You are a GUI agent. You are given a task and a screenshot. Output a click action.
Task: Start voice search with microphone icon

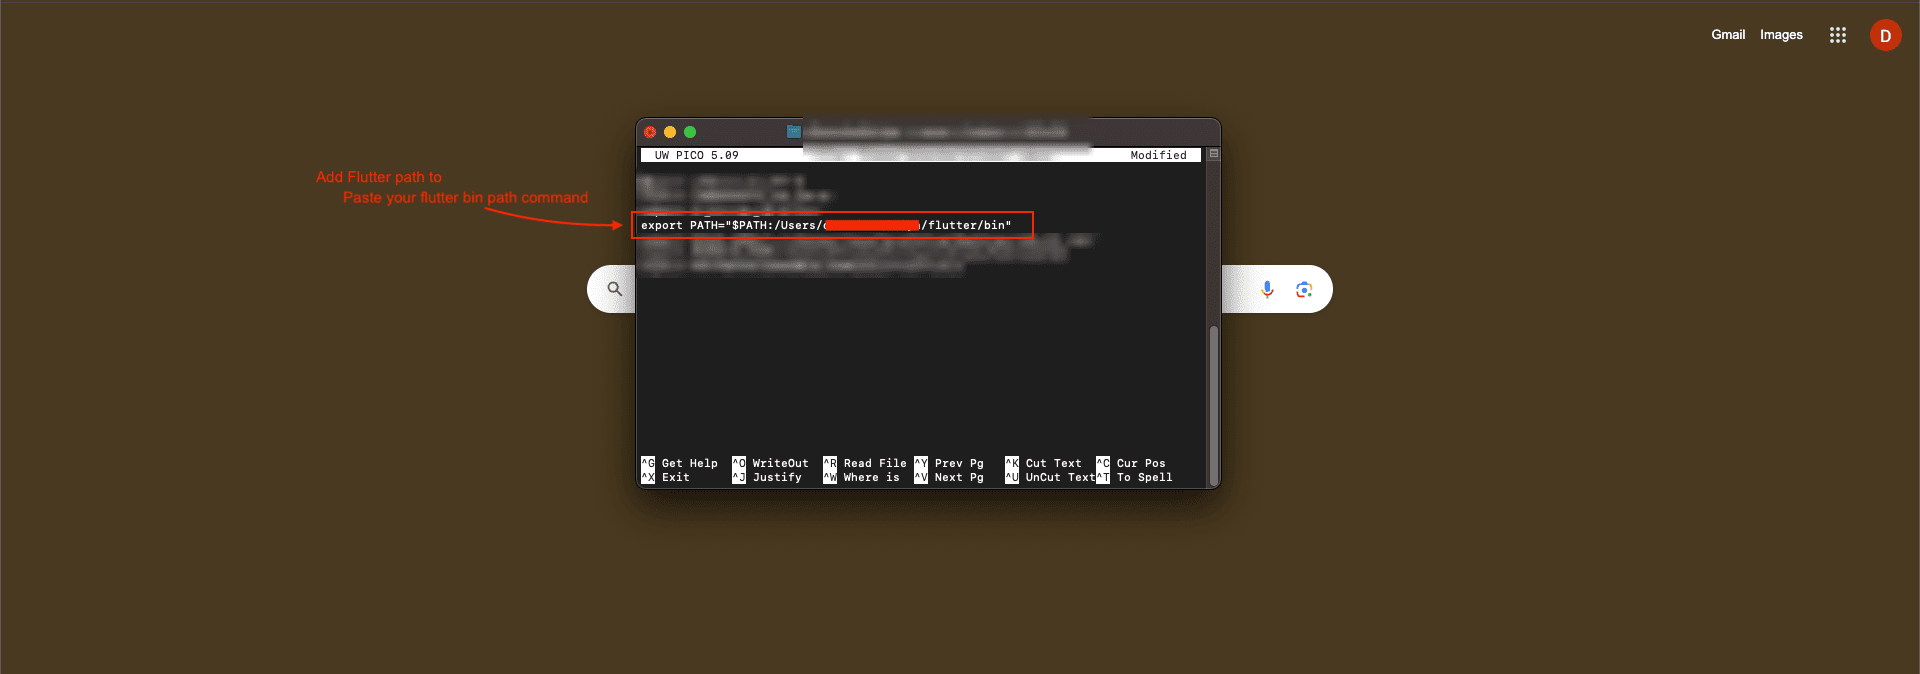pos(1267,289)
